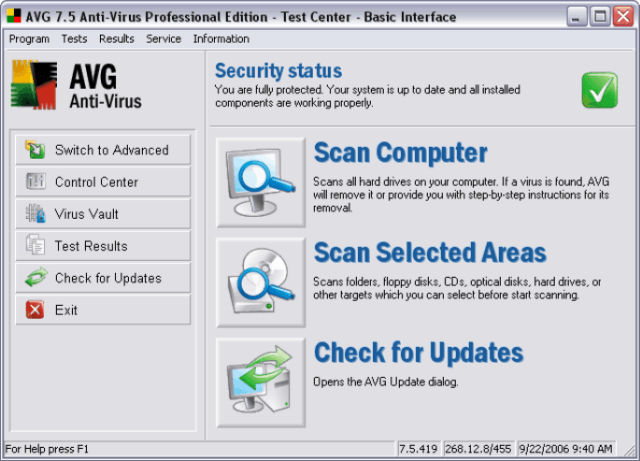Click the Scan Computer monitor magnifier icon

(261, 183)
